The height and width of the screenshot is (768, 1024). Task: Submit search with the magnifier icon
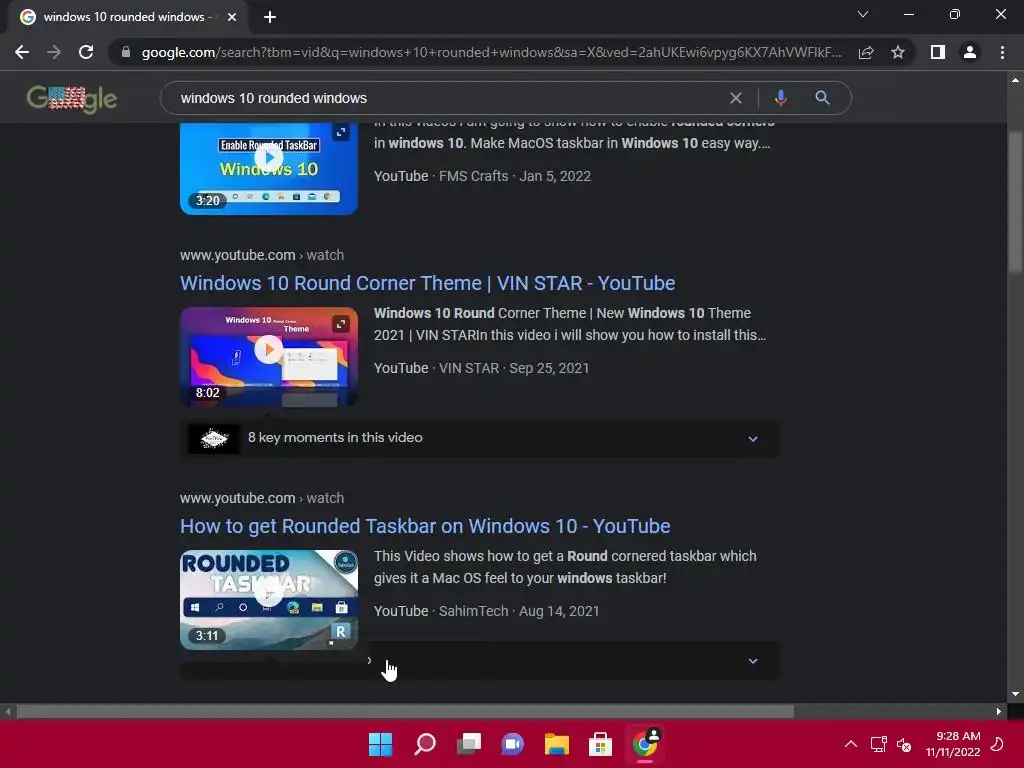click(x=822, y=98)
